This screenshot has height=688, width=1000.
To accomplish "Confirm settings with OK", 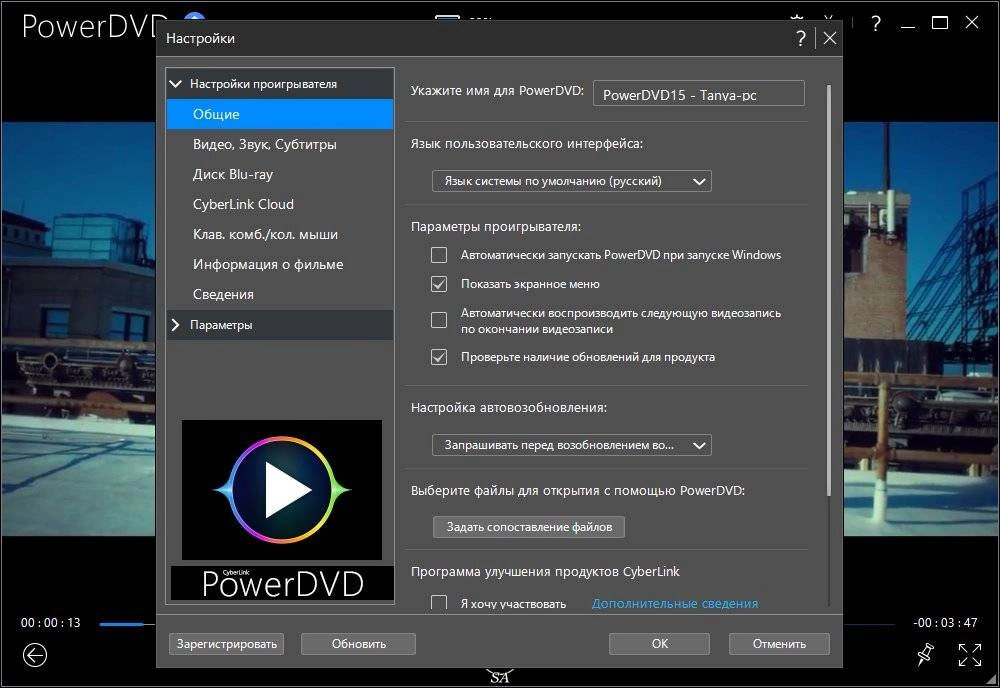I will 659,644.
